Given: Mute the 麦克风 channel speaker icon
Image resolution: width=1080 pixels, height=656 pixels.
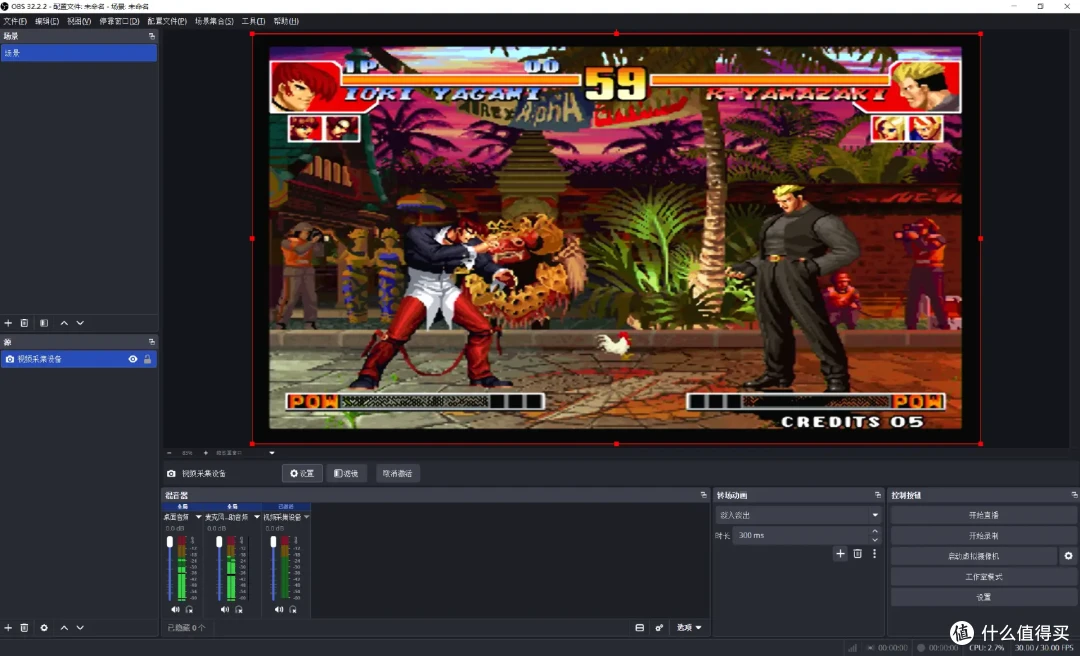Looking at the screenshot, I should click(x=225, y=609).
